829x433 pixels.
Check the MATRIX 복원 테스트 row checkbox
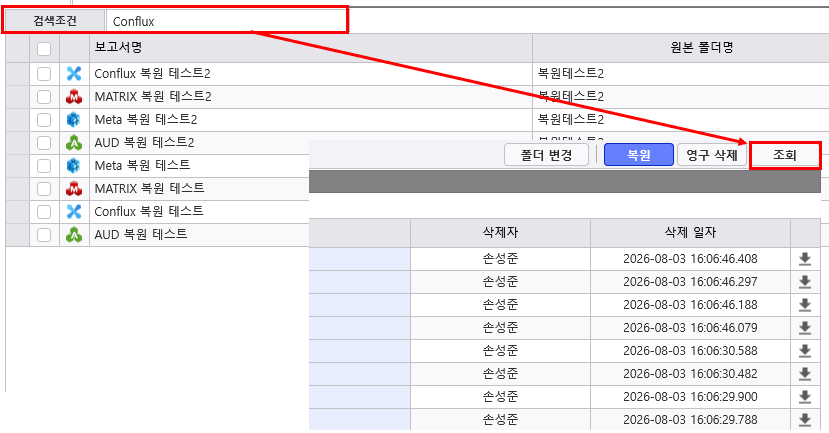click(x=44, y=189)
